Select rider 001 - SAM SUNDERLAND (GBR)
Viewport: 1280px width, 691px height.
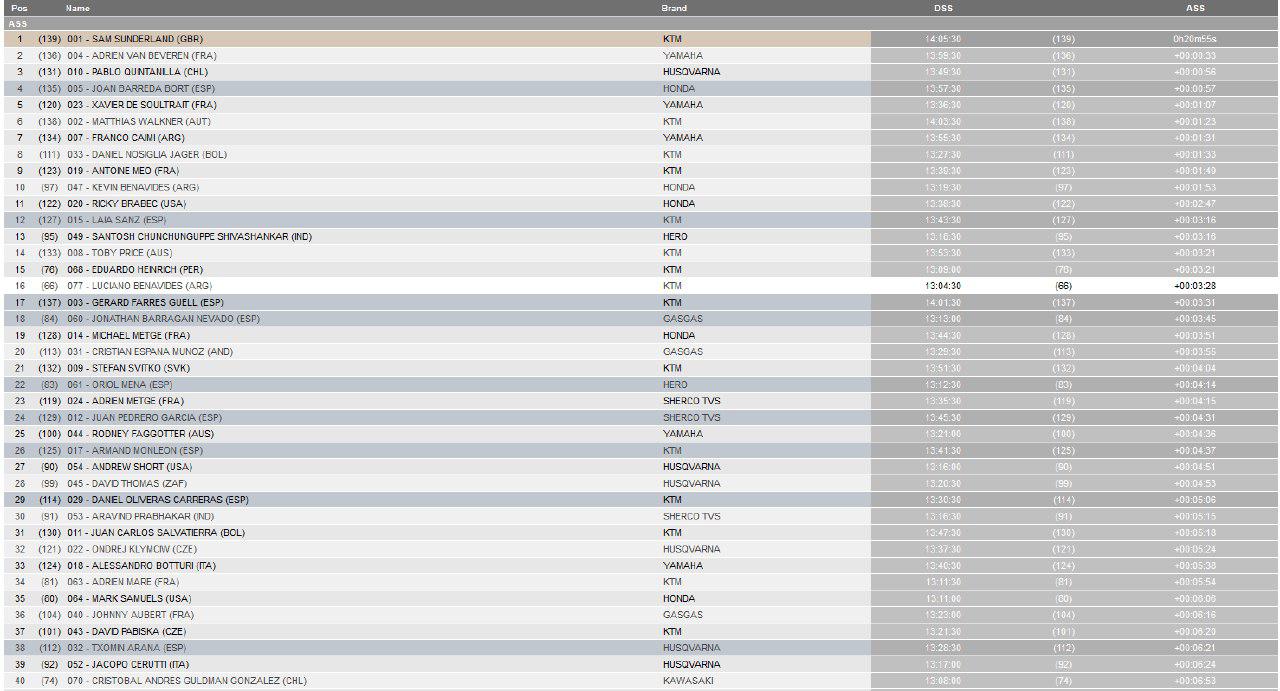coord(135,39)
